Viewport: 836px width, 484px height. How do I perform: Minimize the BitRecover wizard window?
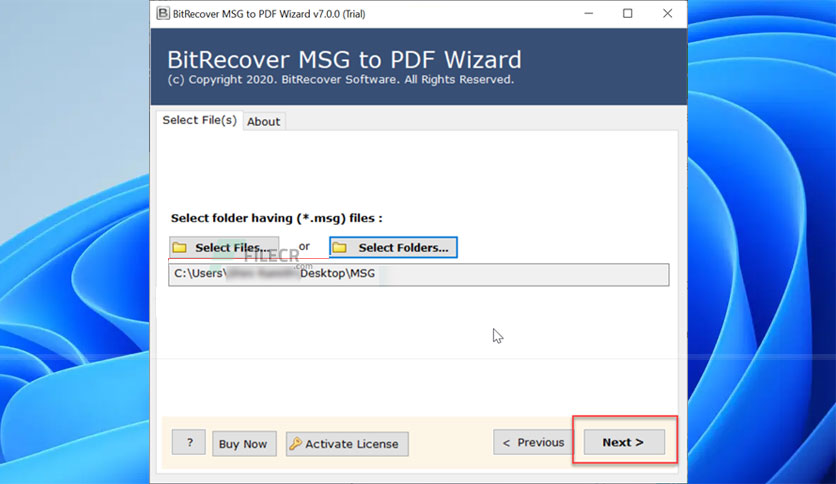589,13
